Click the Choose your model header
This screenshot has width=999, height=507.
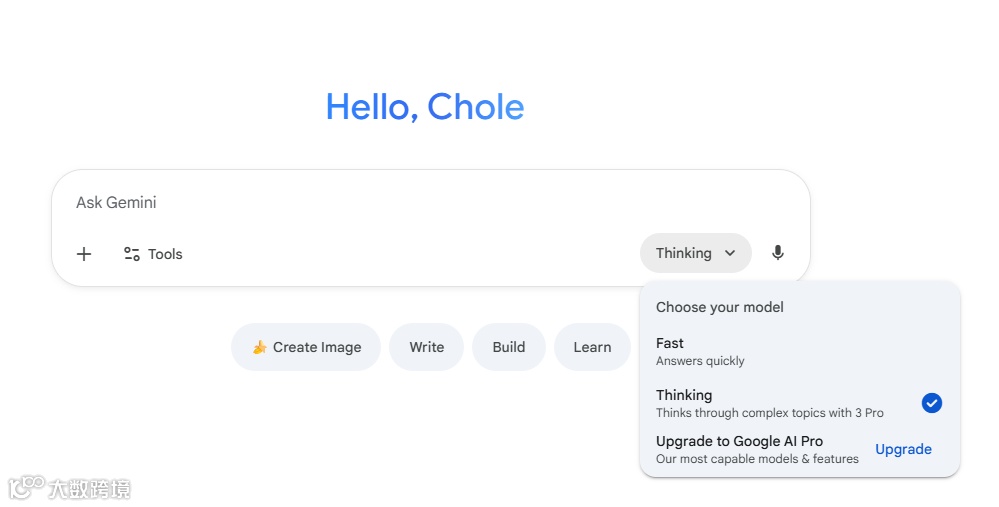[720, 307]
